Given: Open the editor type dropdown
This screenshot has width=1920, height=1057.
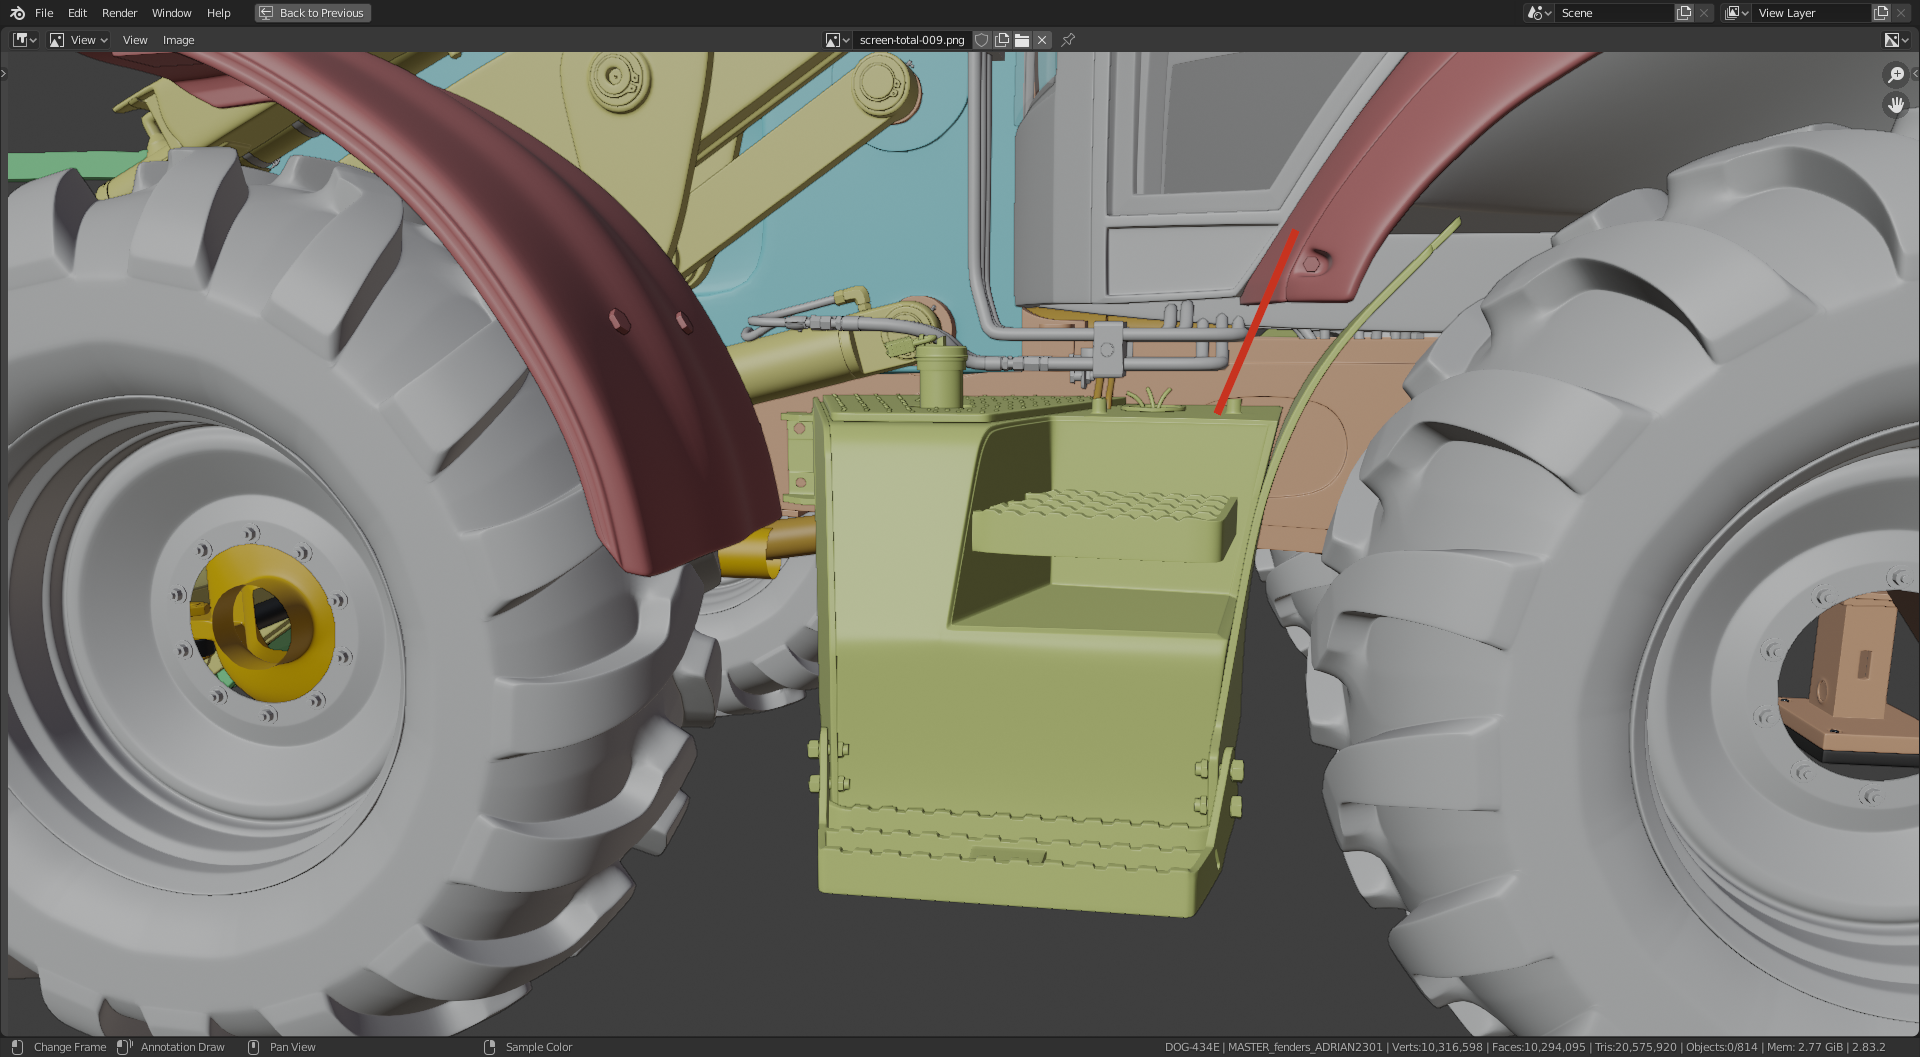Looking at the screenshot, I should (x=25, y=40).
